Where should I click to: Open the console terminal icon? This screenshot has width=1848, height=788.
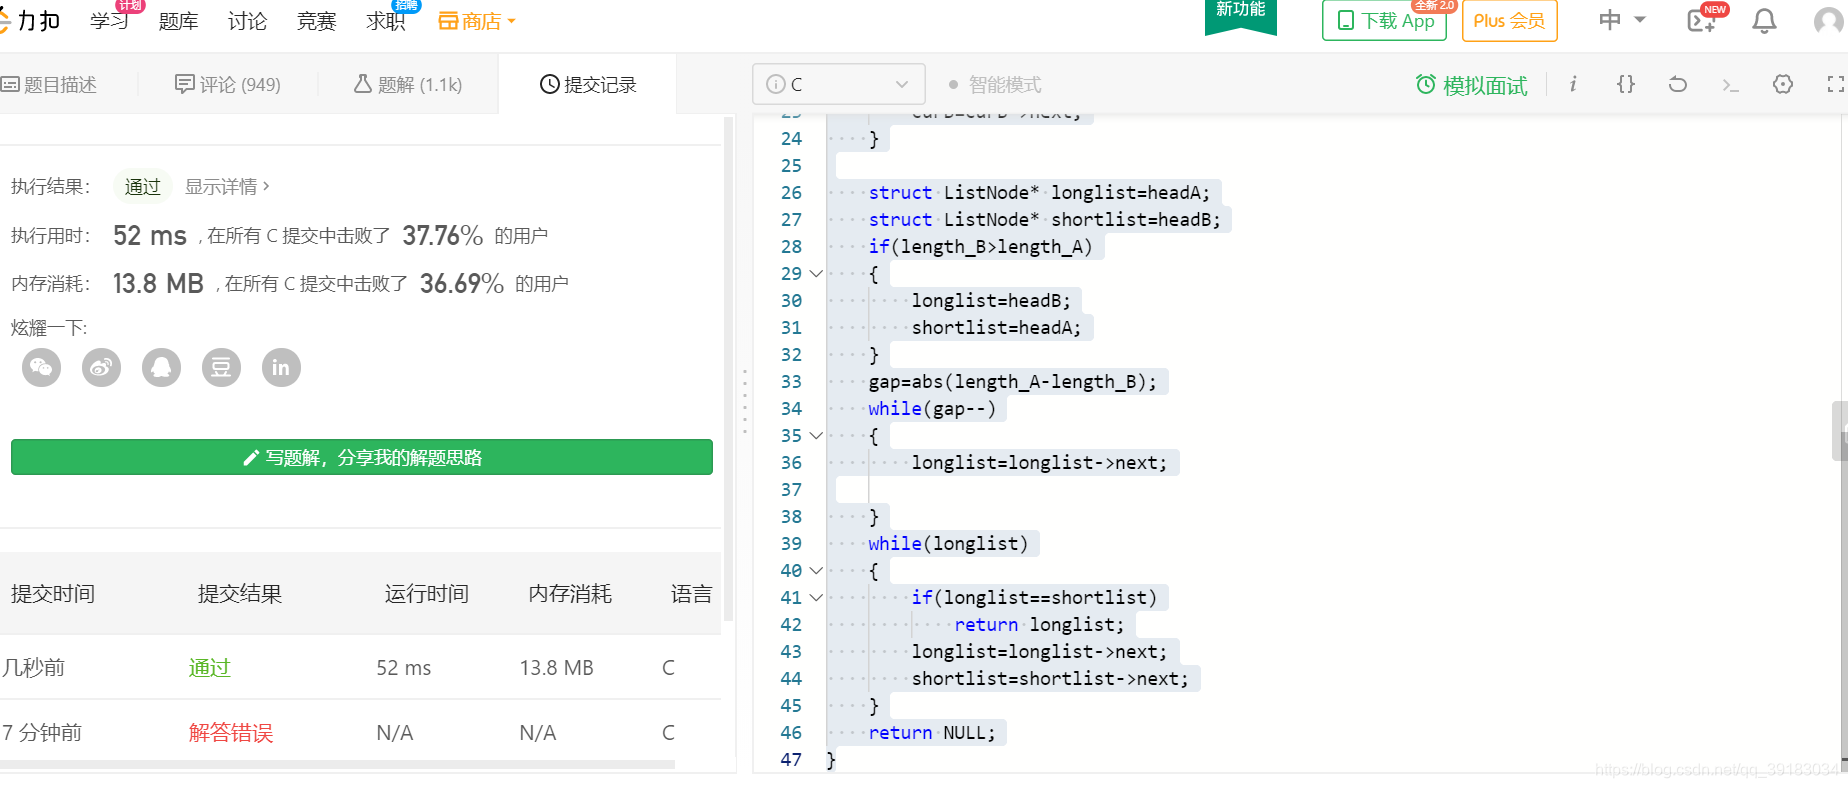coord(1730,85)
